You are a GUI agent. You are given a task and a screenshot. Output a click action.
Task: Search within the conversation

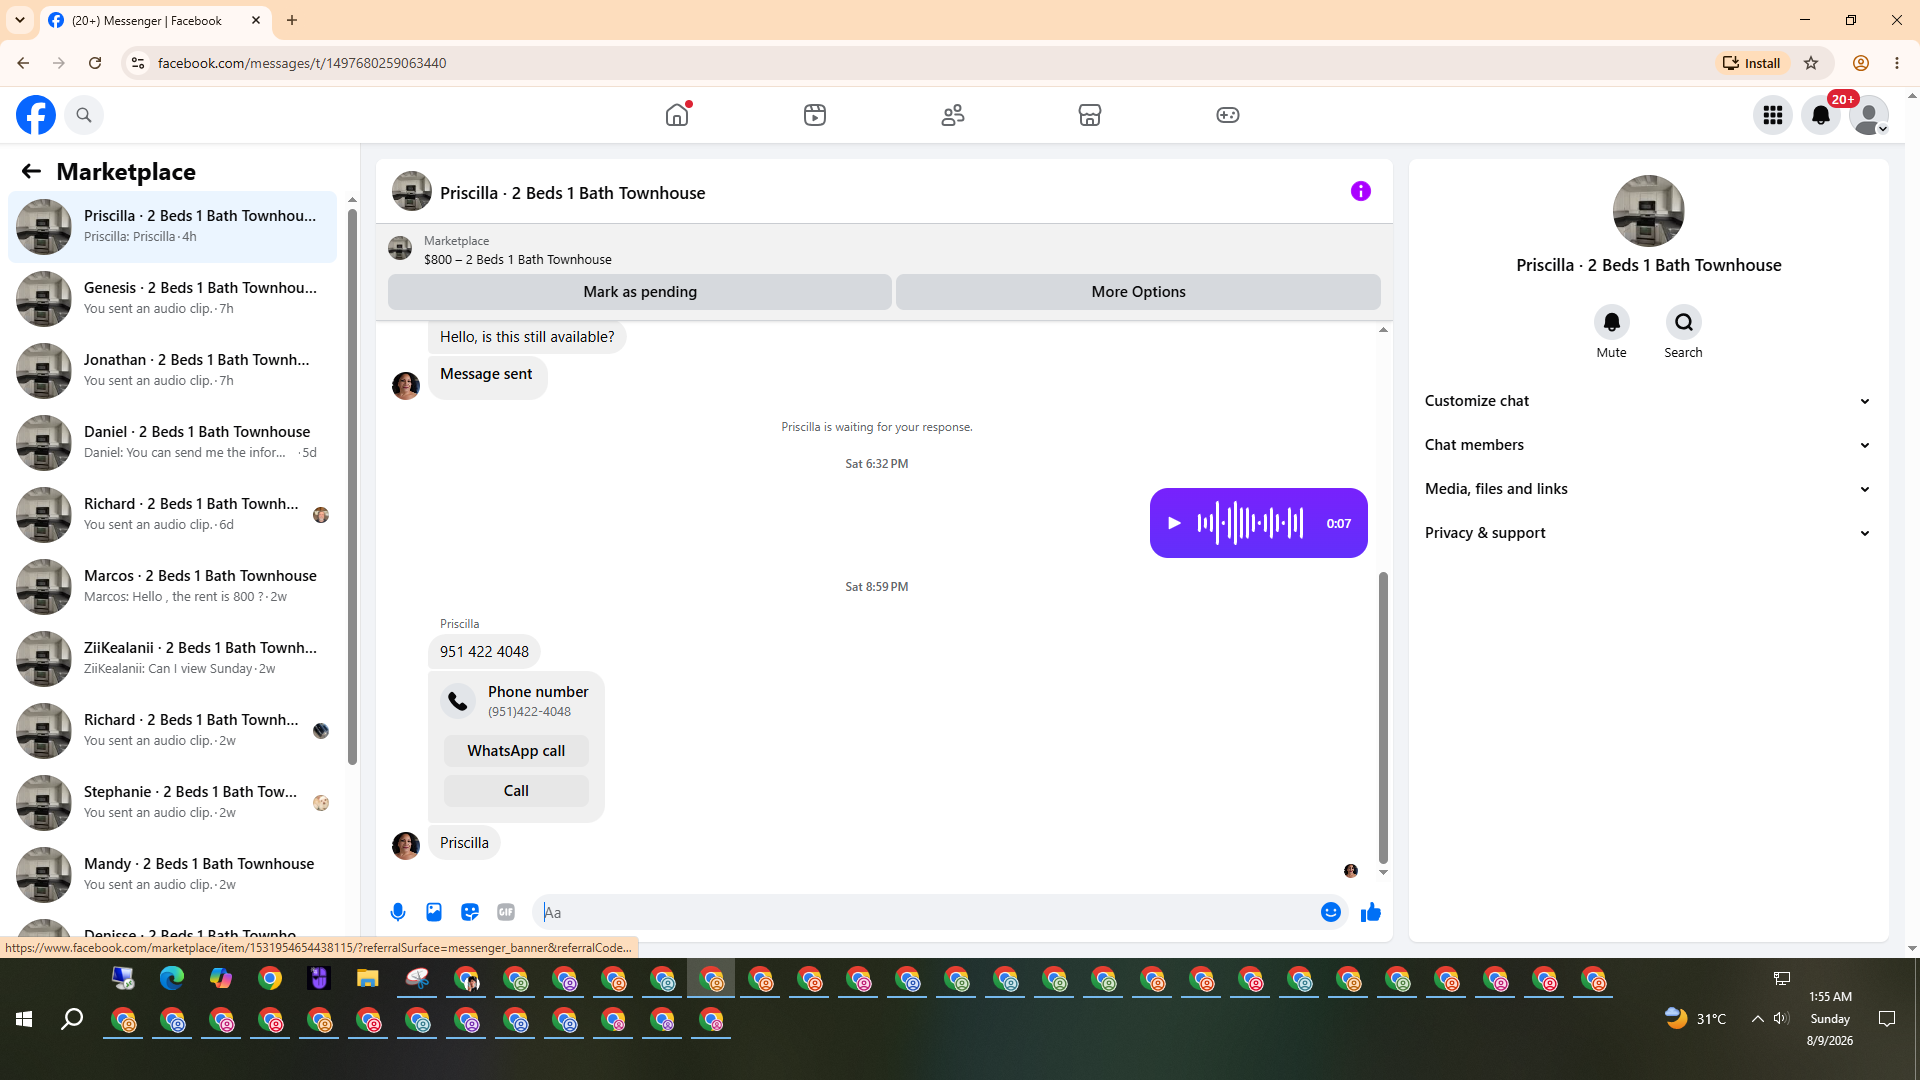point(1684,322)
